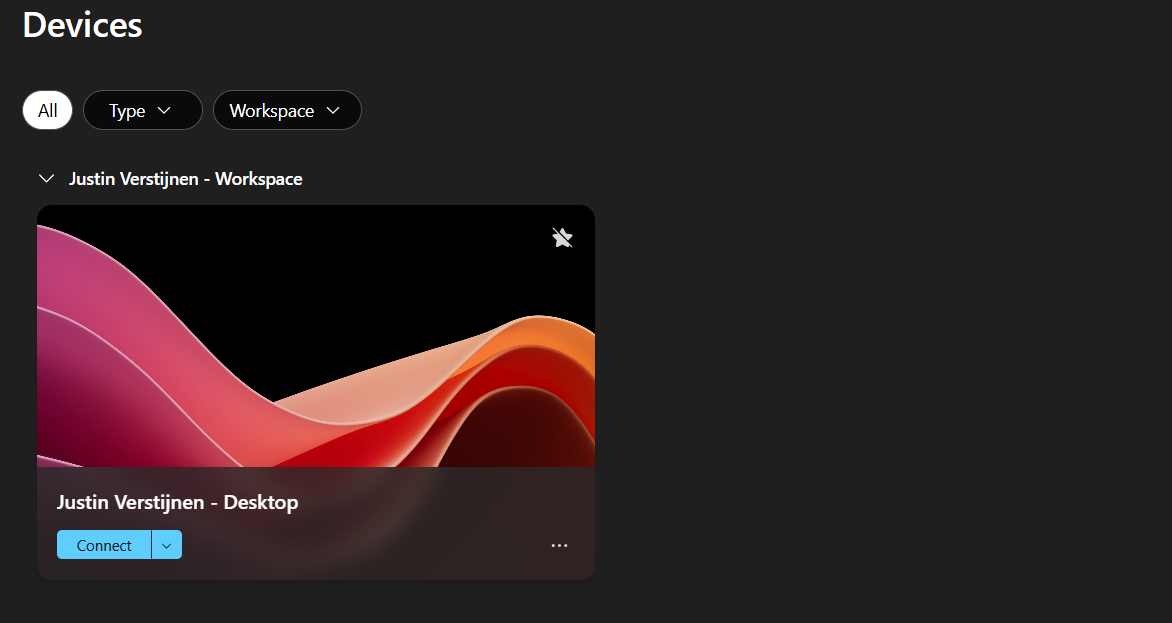Click the Justin Verstijnen - Desktop title

click(x=177, y=502)
